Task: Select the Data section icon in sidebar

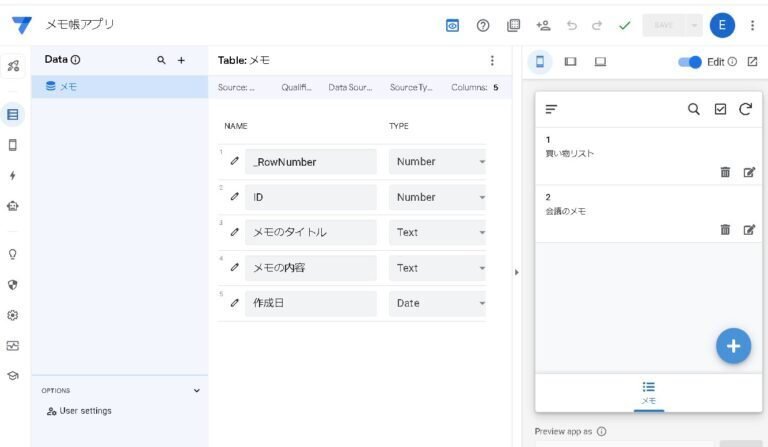Action: 13,115
